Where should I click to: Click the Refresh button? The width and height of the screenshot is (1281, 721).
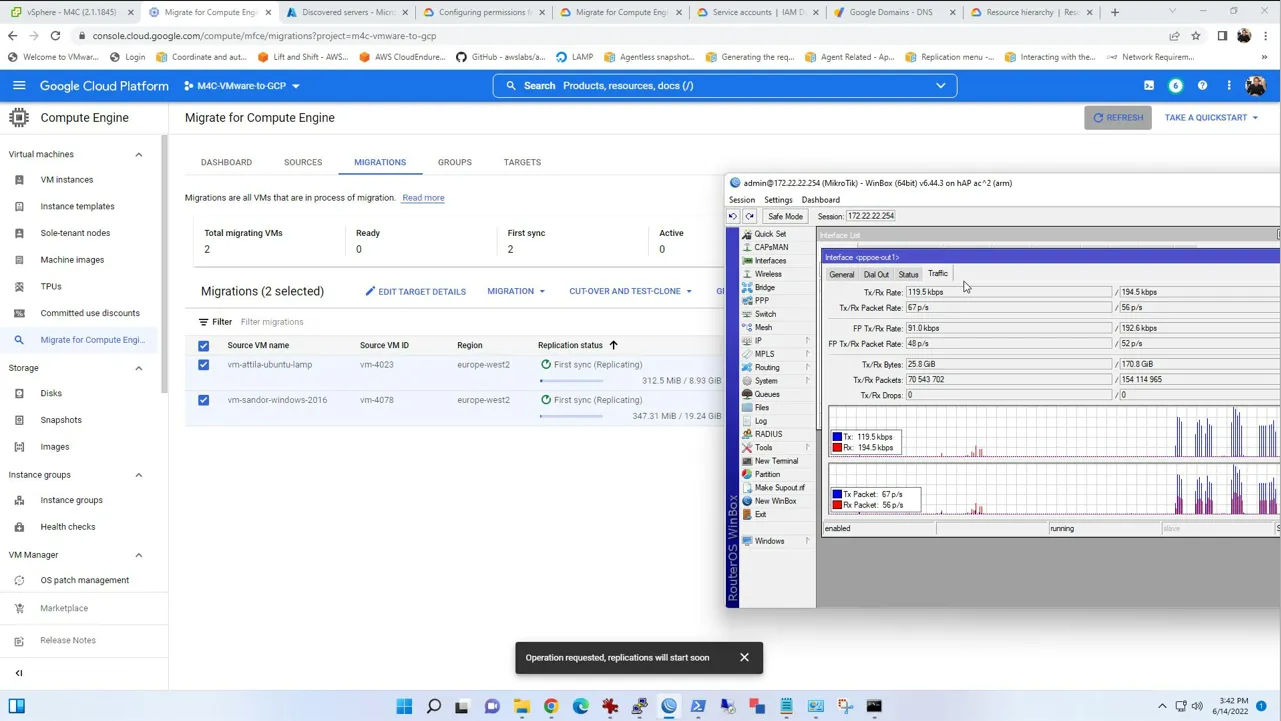point(1118,118)
